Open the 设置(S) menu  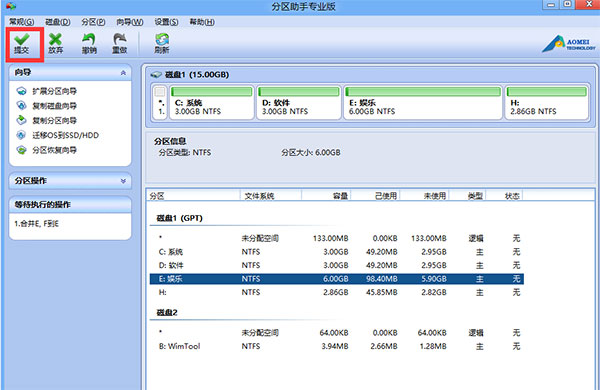pyautogui.click(x=166, y=22)
